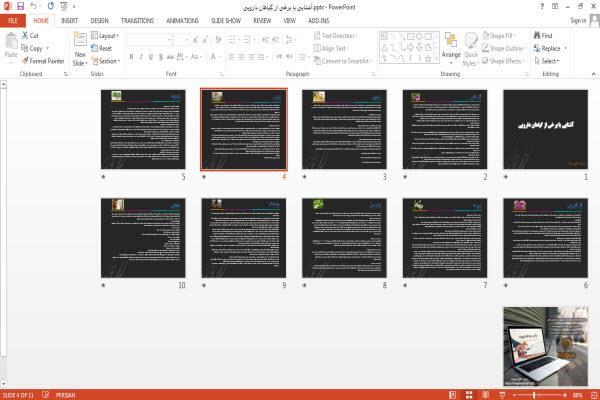This screenshot has width=600, height=400.
Task: Switch to Normal view in status bar
Action: coord(452,395)
